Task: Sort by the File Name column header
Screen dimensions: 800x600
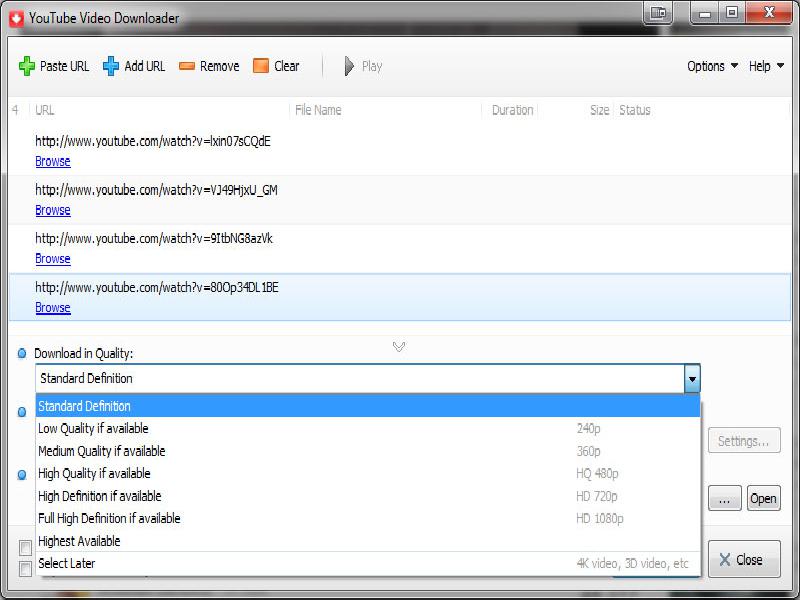Action: click(x=386, y=110)
